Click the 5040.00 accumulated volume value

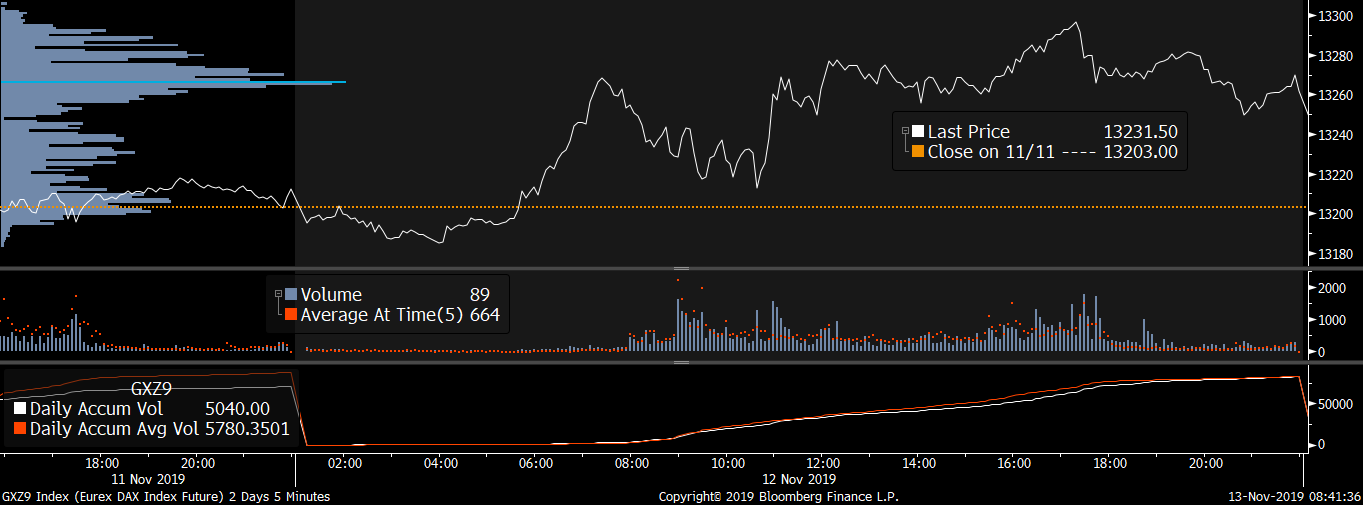point(238,408)
